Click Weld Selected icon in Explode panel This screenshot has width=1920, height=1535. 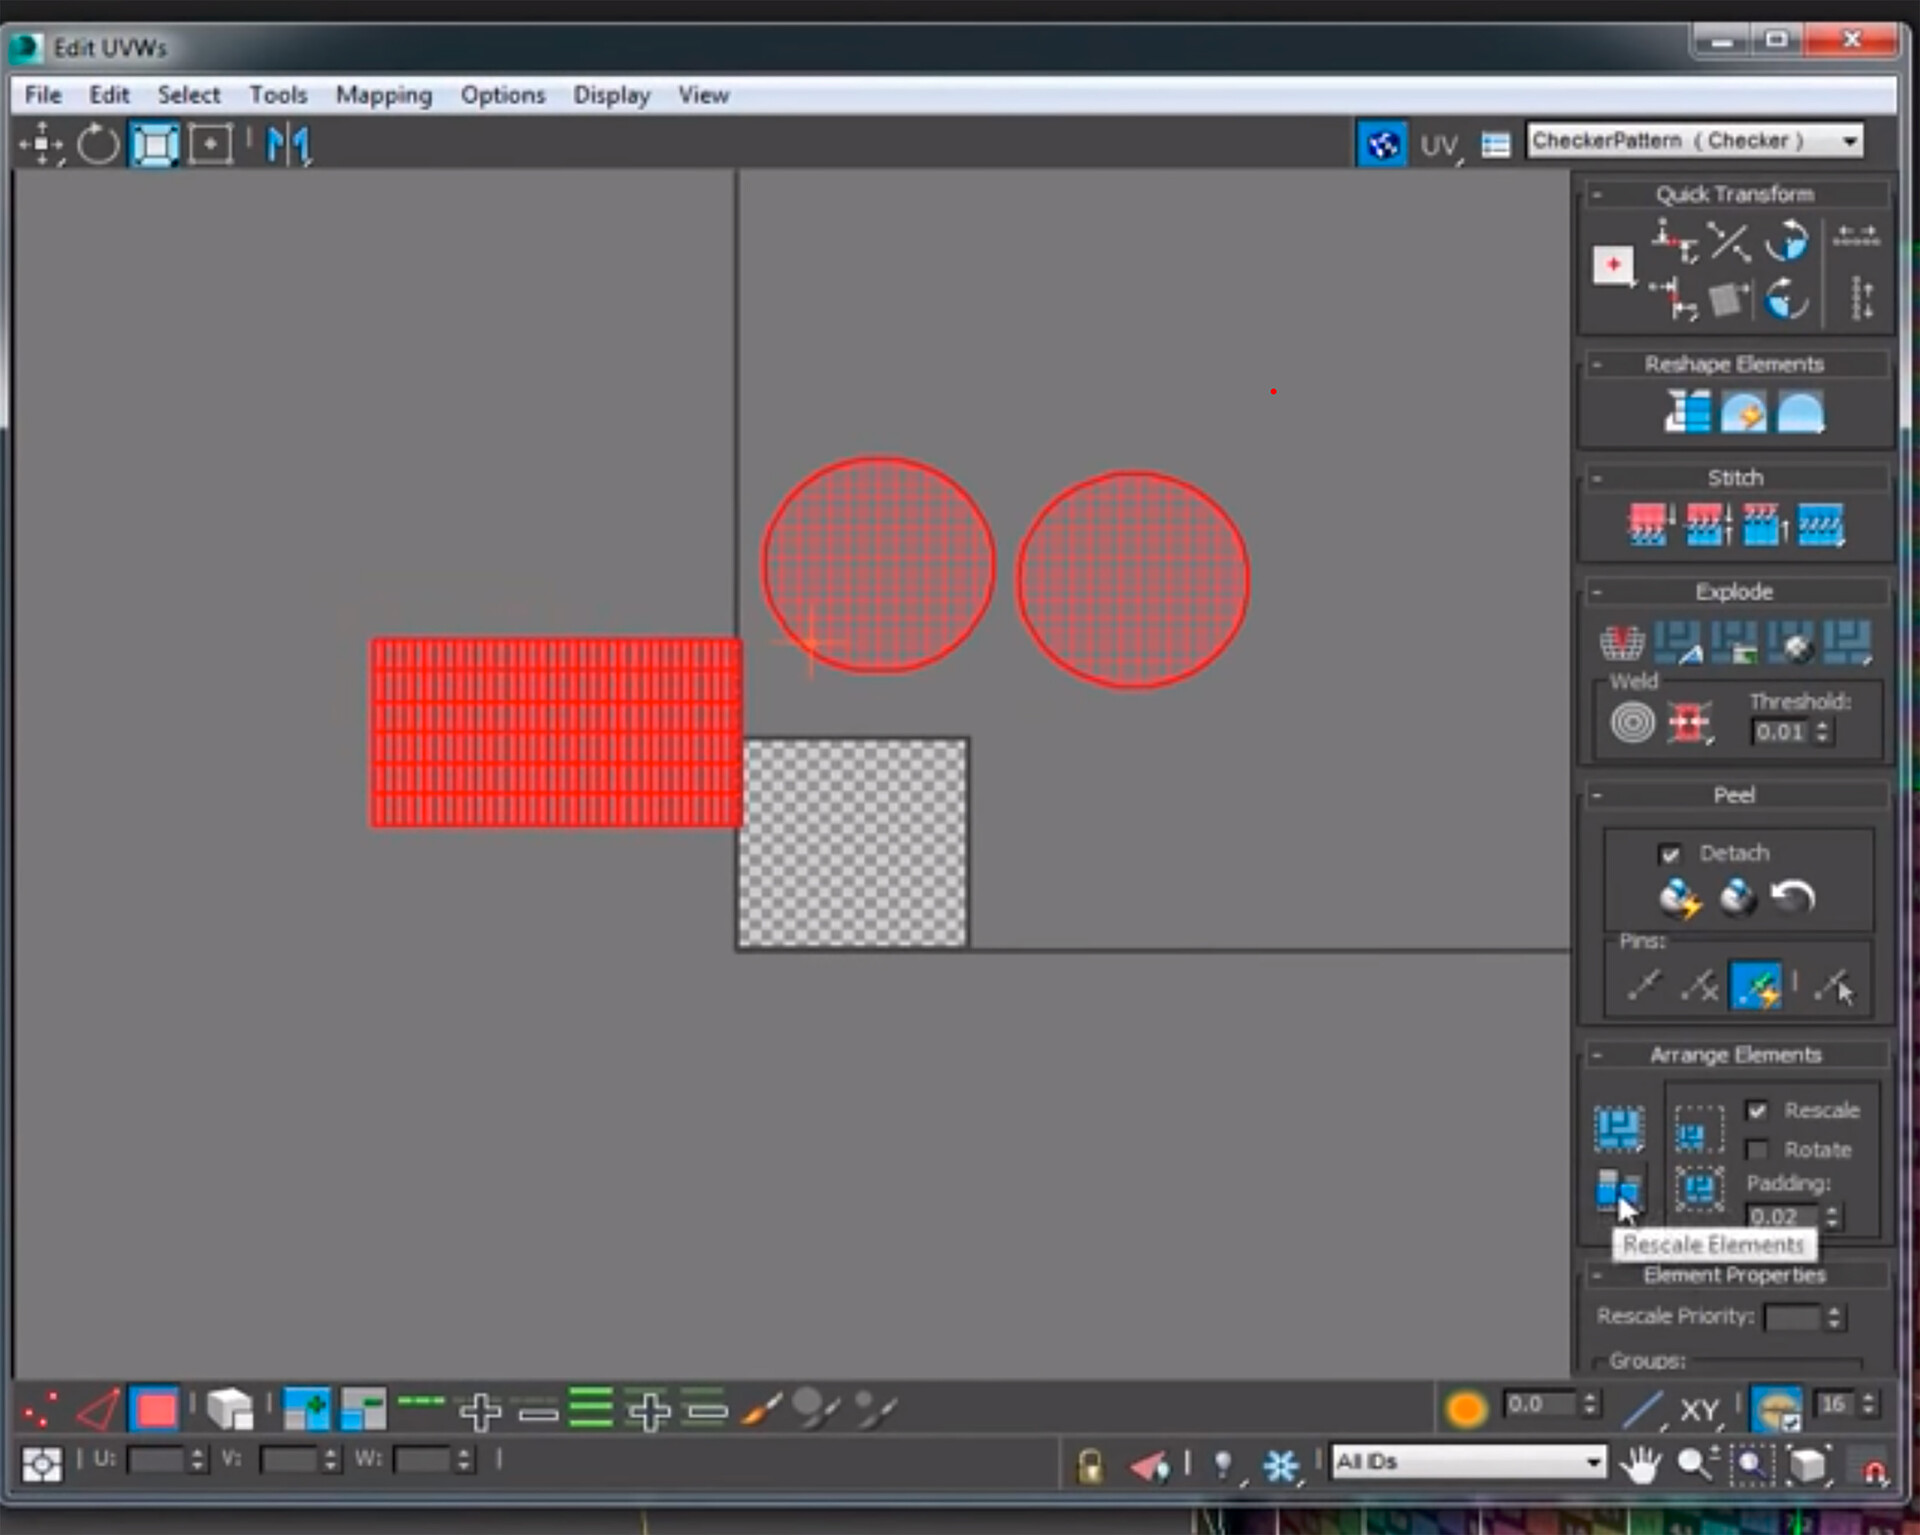point(1688,723)
